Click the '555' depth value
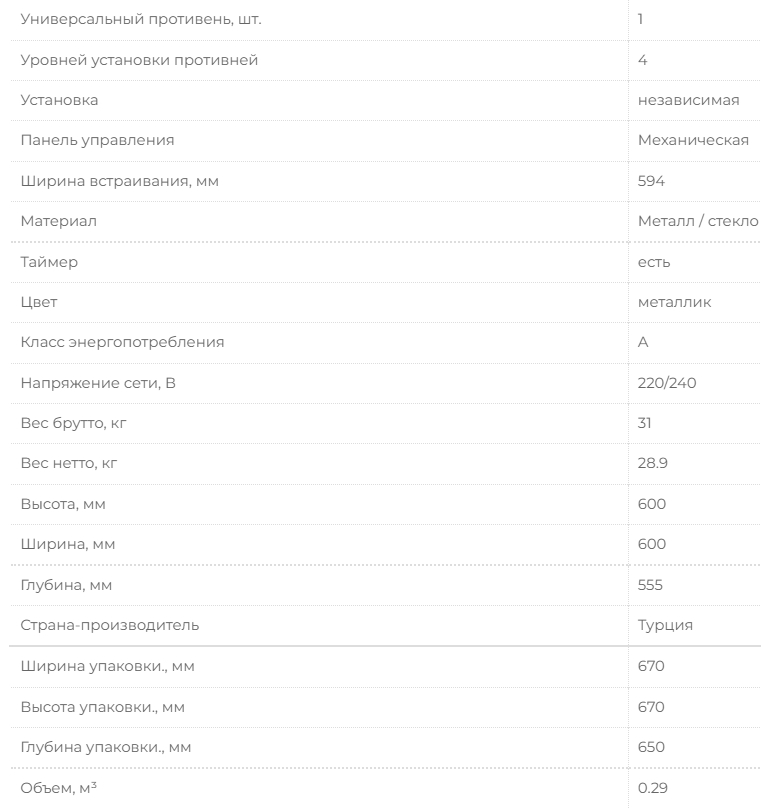This screenshot has width=761, height=811. [650, 585]
